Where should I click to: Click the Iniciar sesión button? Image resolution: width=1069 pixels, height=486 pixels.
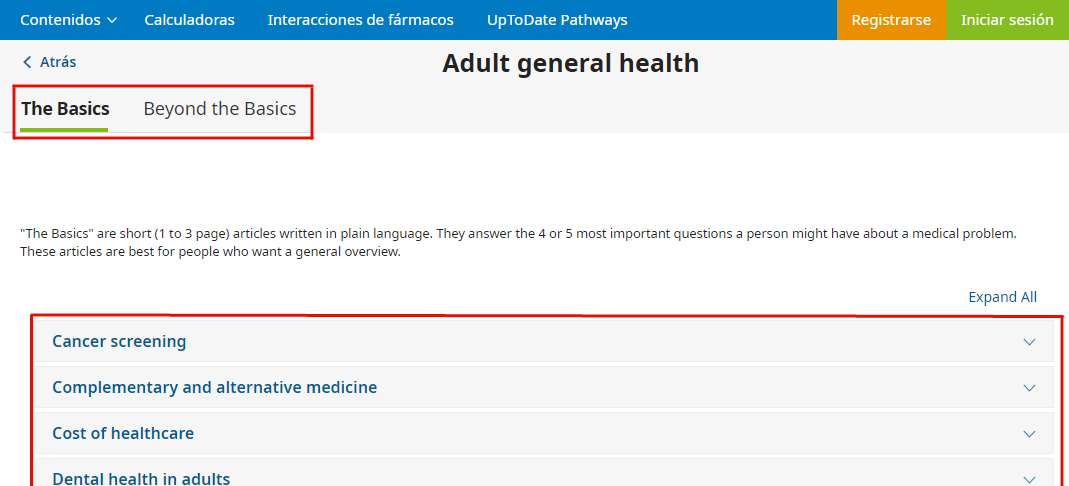click(1006, 20)
